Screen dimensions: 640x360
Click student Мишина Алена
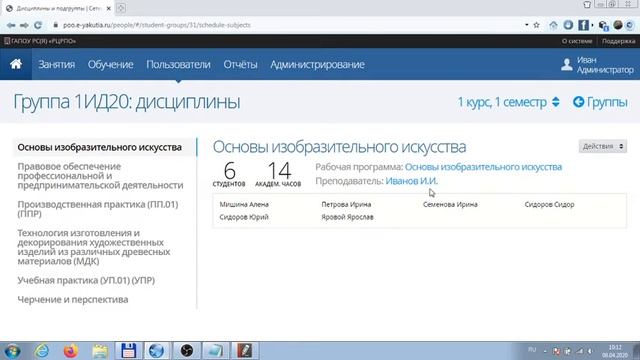coord(244,204)
